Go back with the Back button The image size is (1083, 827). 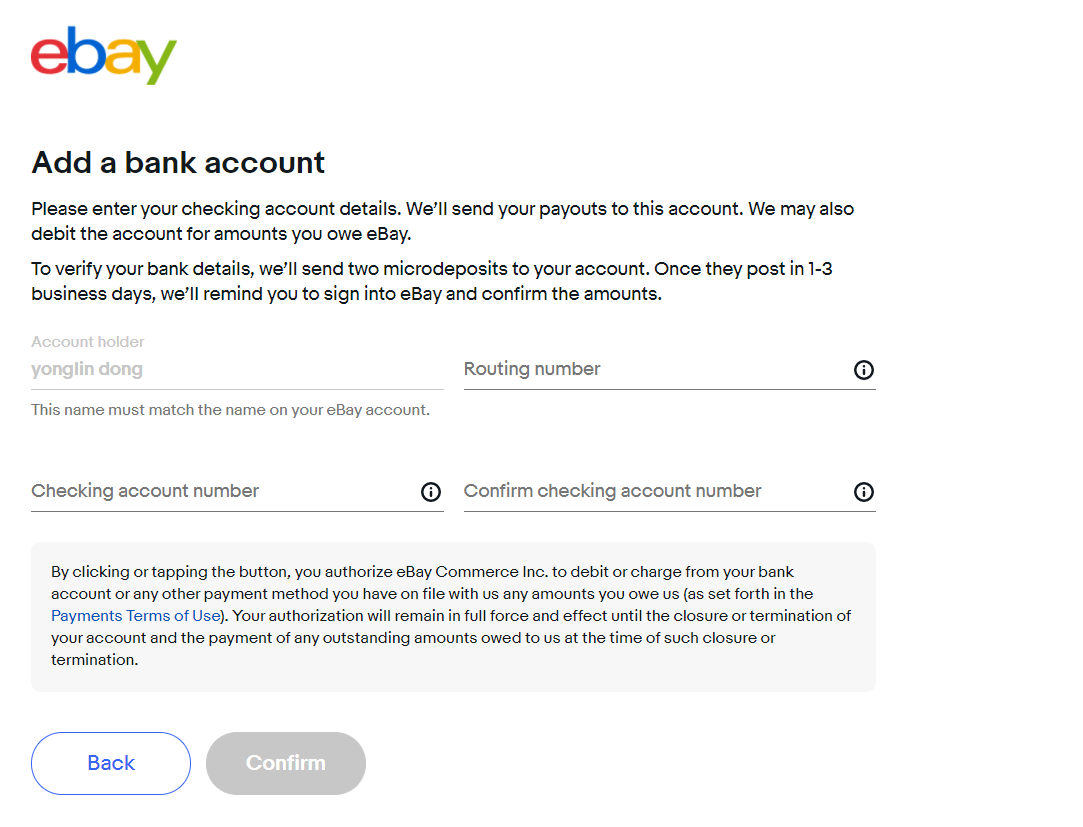coord(111,763)
